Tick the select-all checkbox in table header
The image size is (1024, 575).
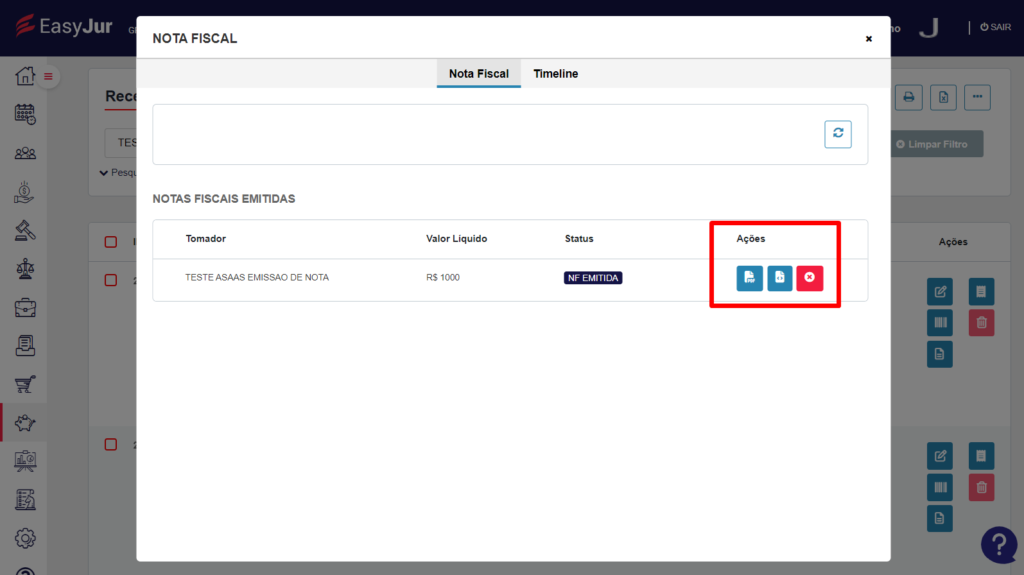coord(111,242)
